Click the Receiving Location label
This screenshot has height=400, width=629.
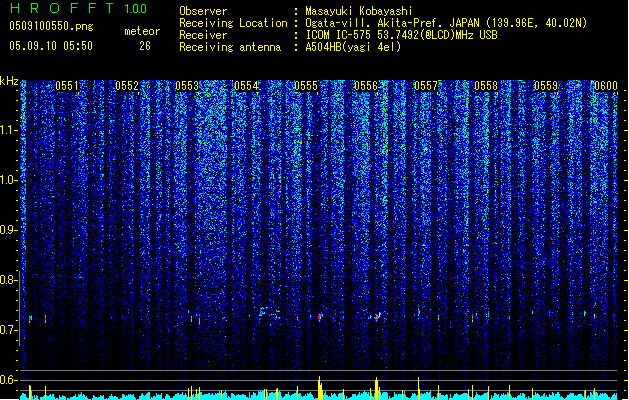tap(233, 23)
